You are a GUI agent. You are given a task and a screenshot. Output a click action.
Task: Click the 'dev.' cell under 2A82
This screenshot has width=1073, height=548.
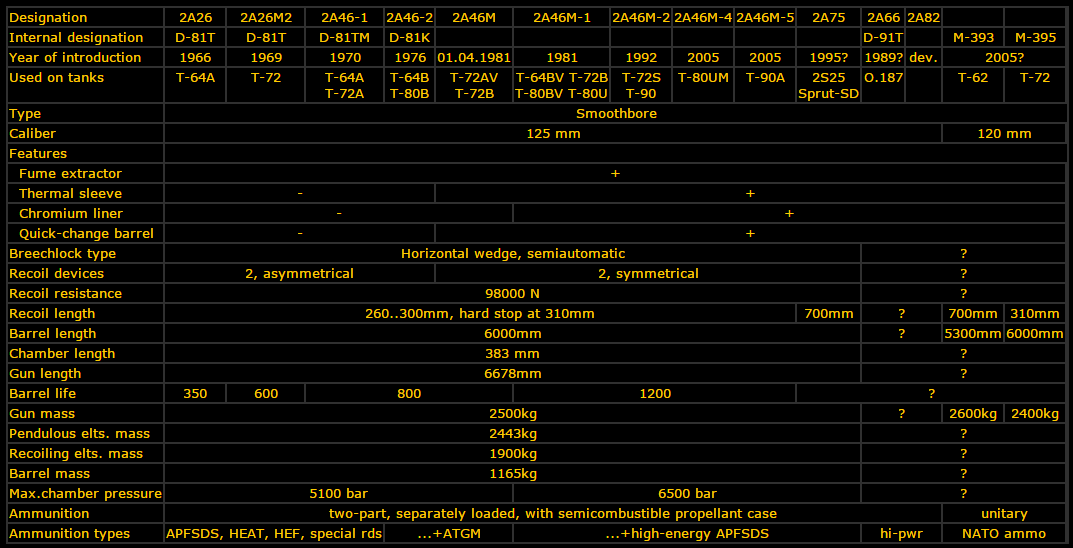pyautogui.click(x=923, y=57)
